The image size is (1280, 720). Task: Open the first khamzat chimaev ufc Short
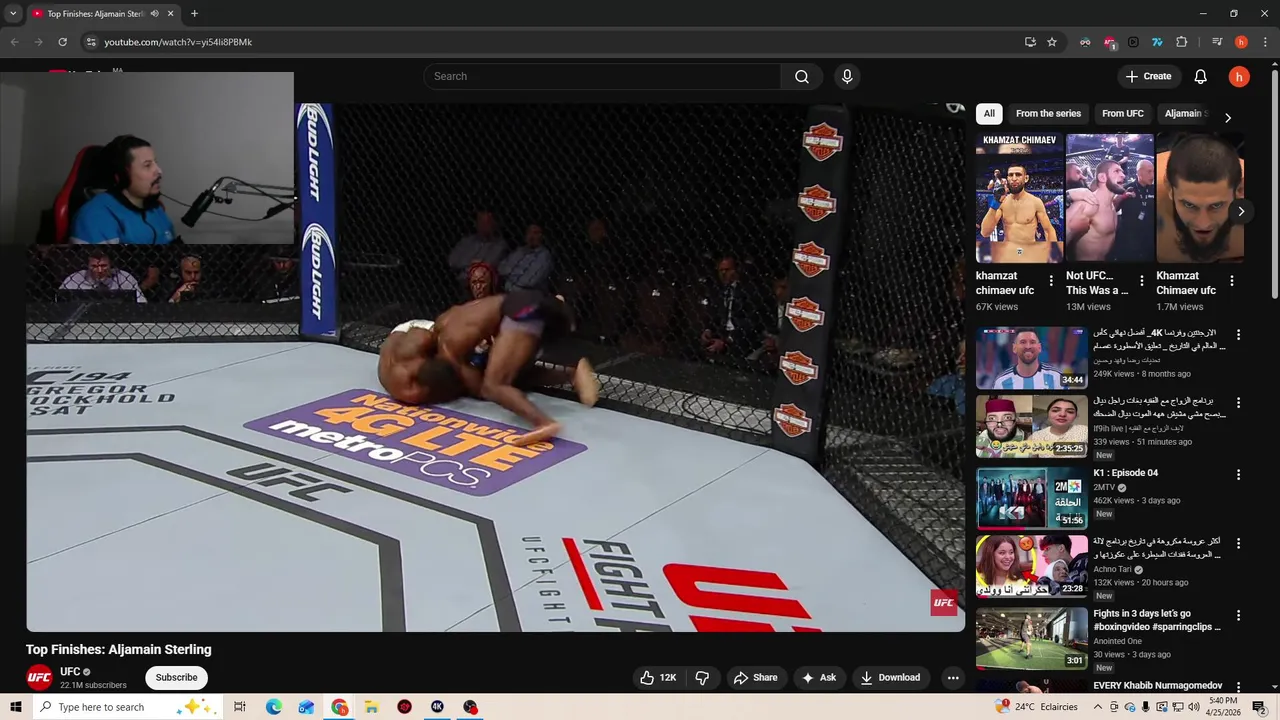(x=1019, y=198)
